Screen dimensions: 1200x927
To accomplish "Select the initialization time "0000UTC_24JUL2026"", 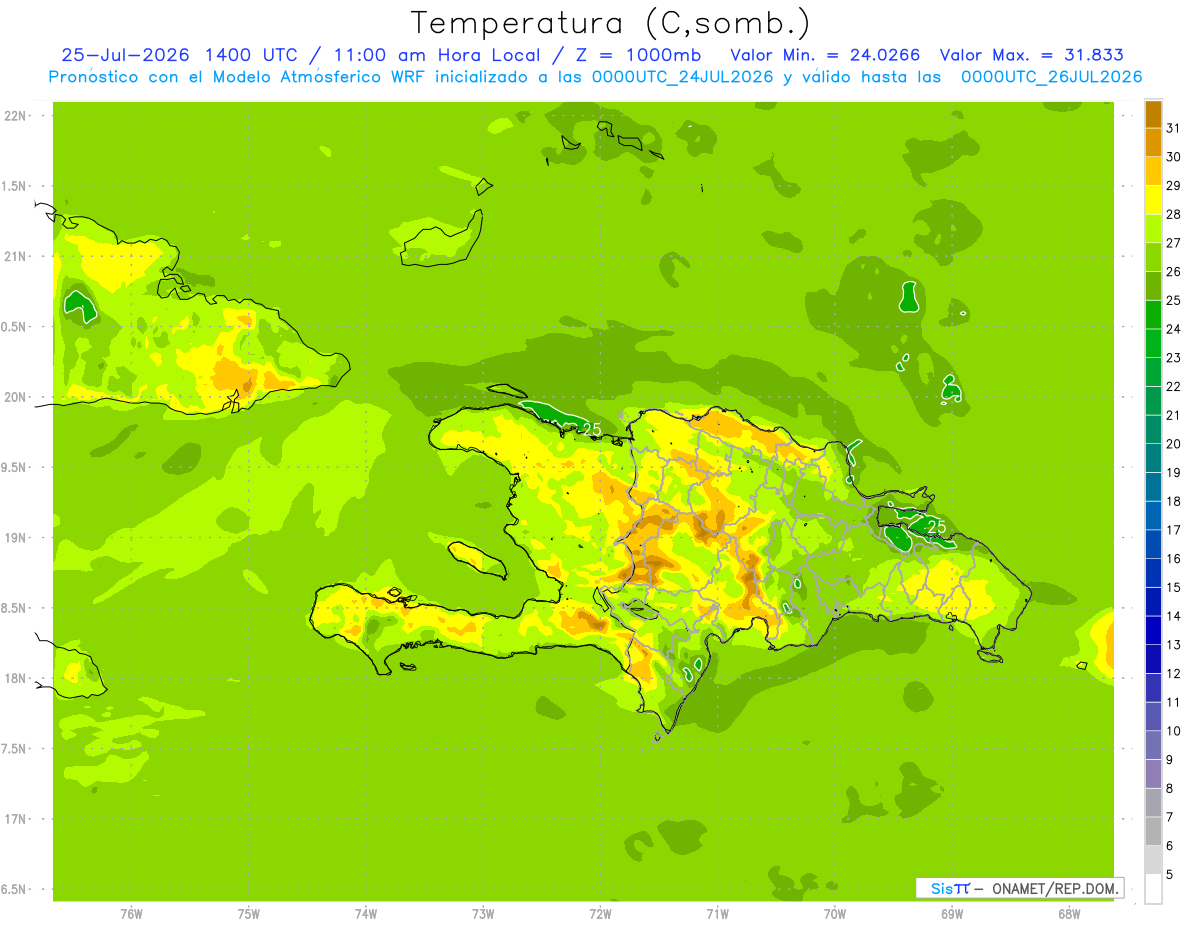I will click(683, 77).
